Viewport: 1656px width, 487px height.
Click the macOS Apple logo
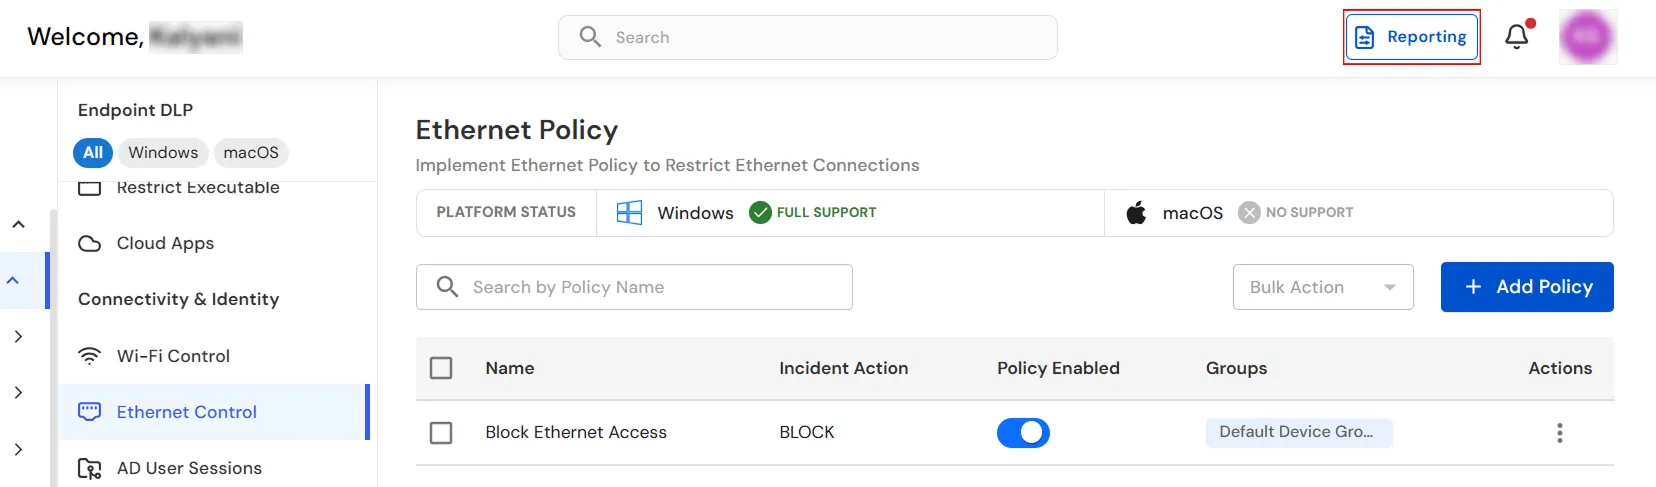1136,212
